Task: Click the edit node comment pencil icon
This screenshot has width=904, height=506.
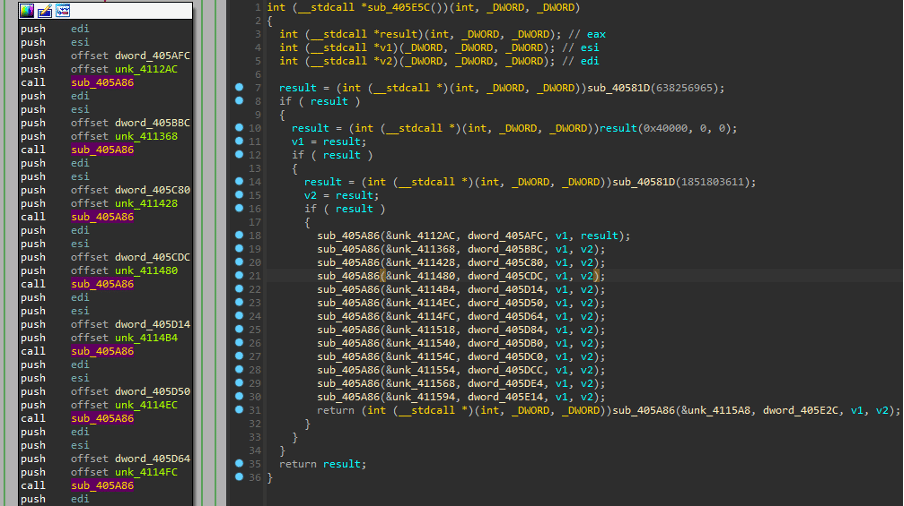Action: pyautogui.click(x=45, y=11)
